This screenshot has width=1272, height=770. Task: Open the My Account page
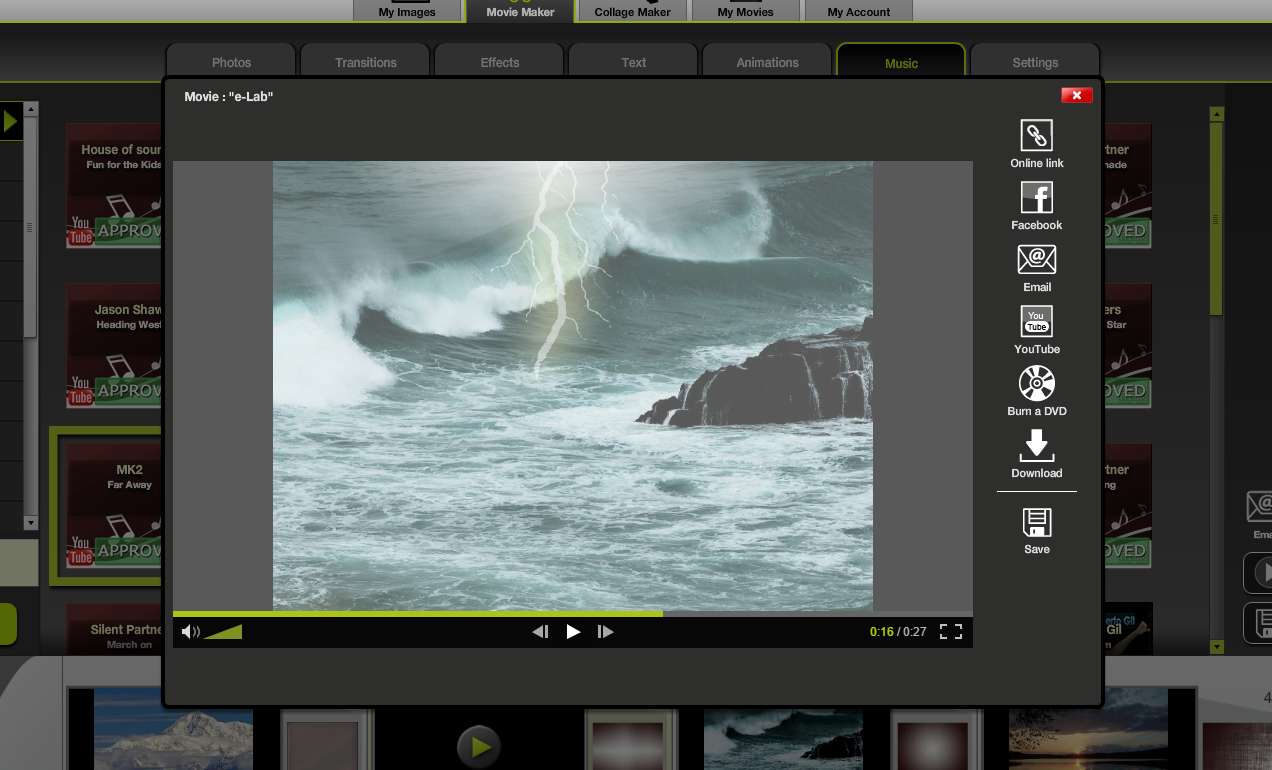pos(858,12)
